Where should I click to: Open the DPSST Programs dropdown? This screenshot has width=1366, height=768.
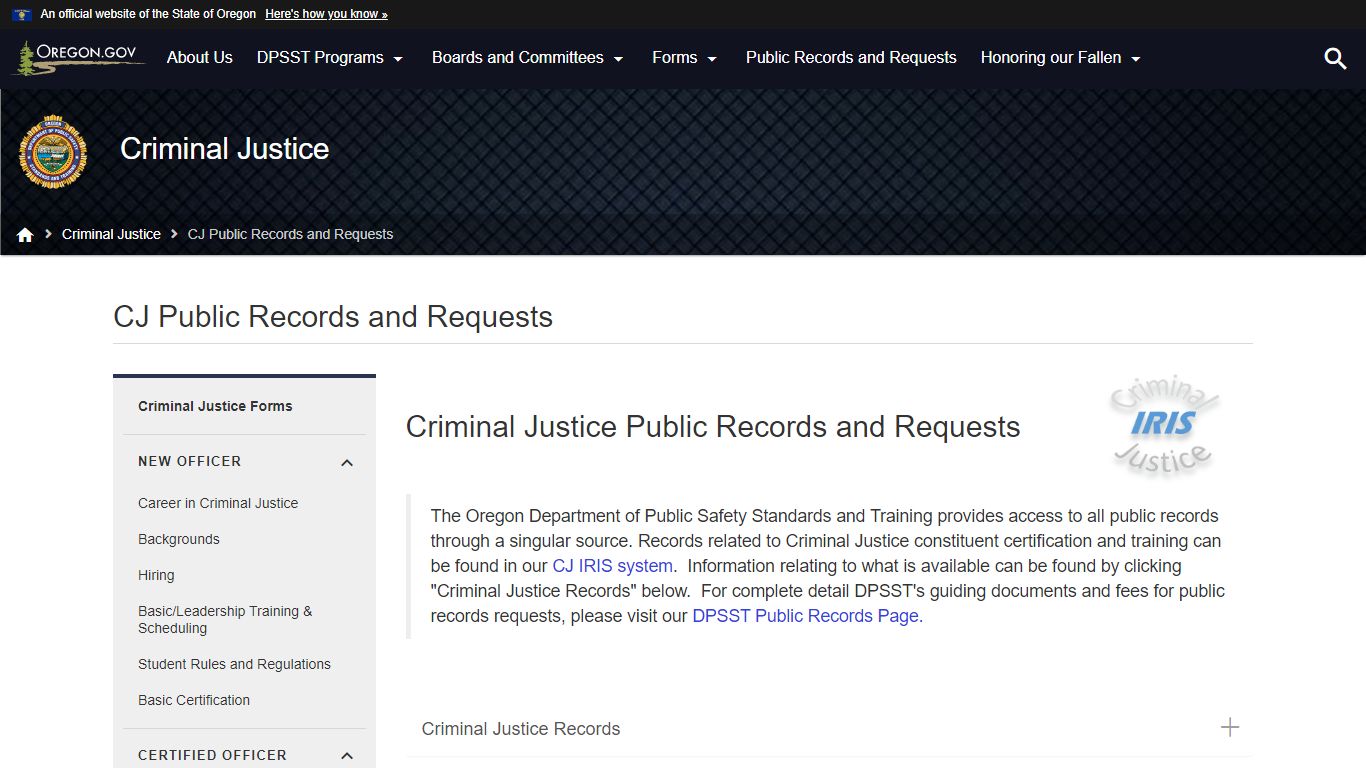click(x=330, y=58)
